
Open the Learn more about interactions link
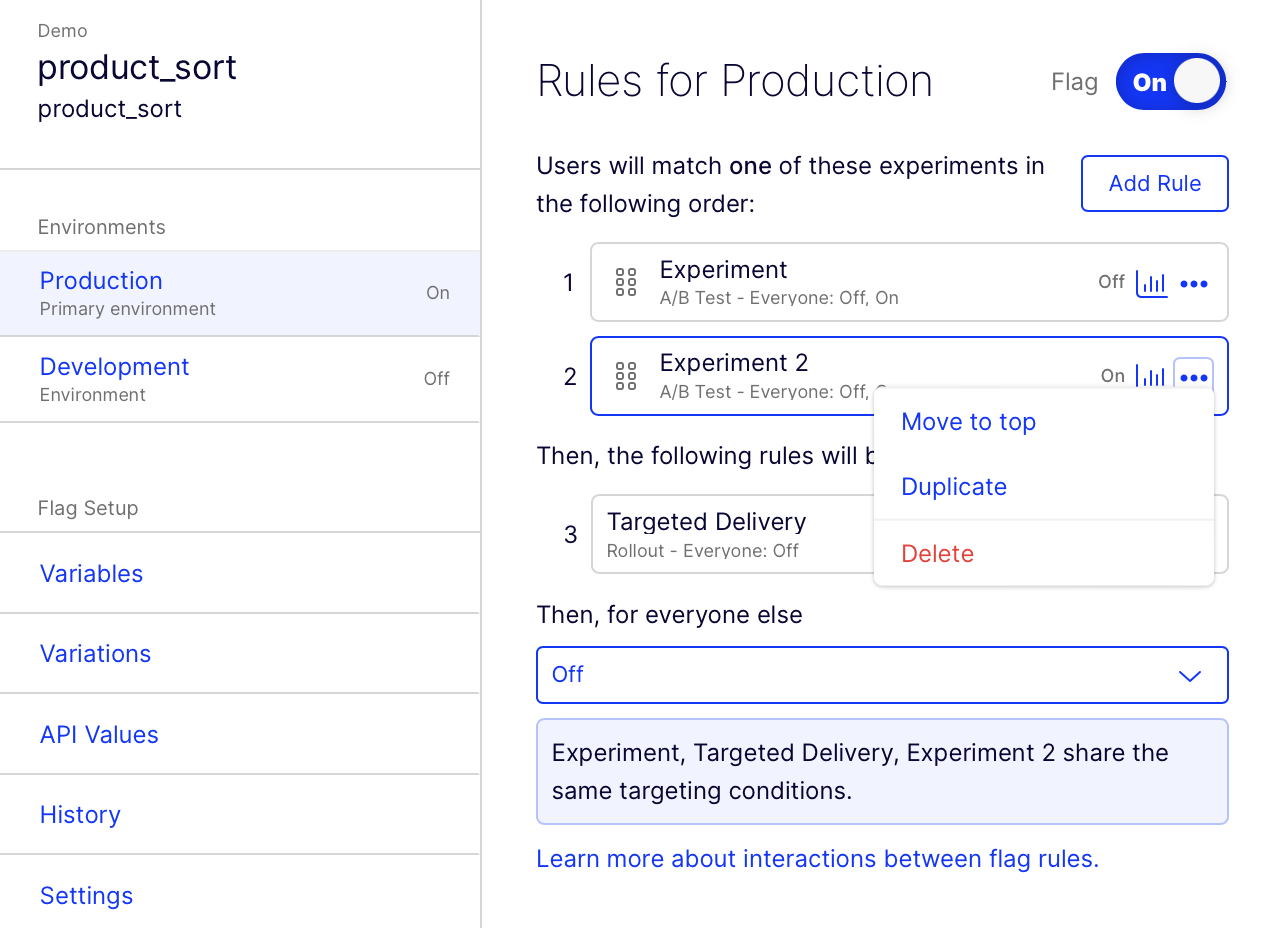point(817,859)
